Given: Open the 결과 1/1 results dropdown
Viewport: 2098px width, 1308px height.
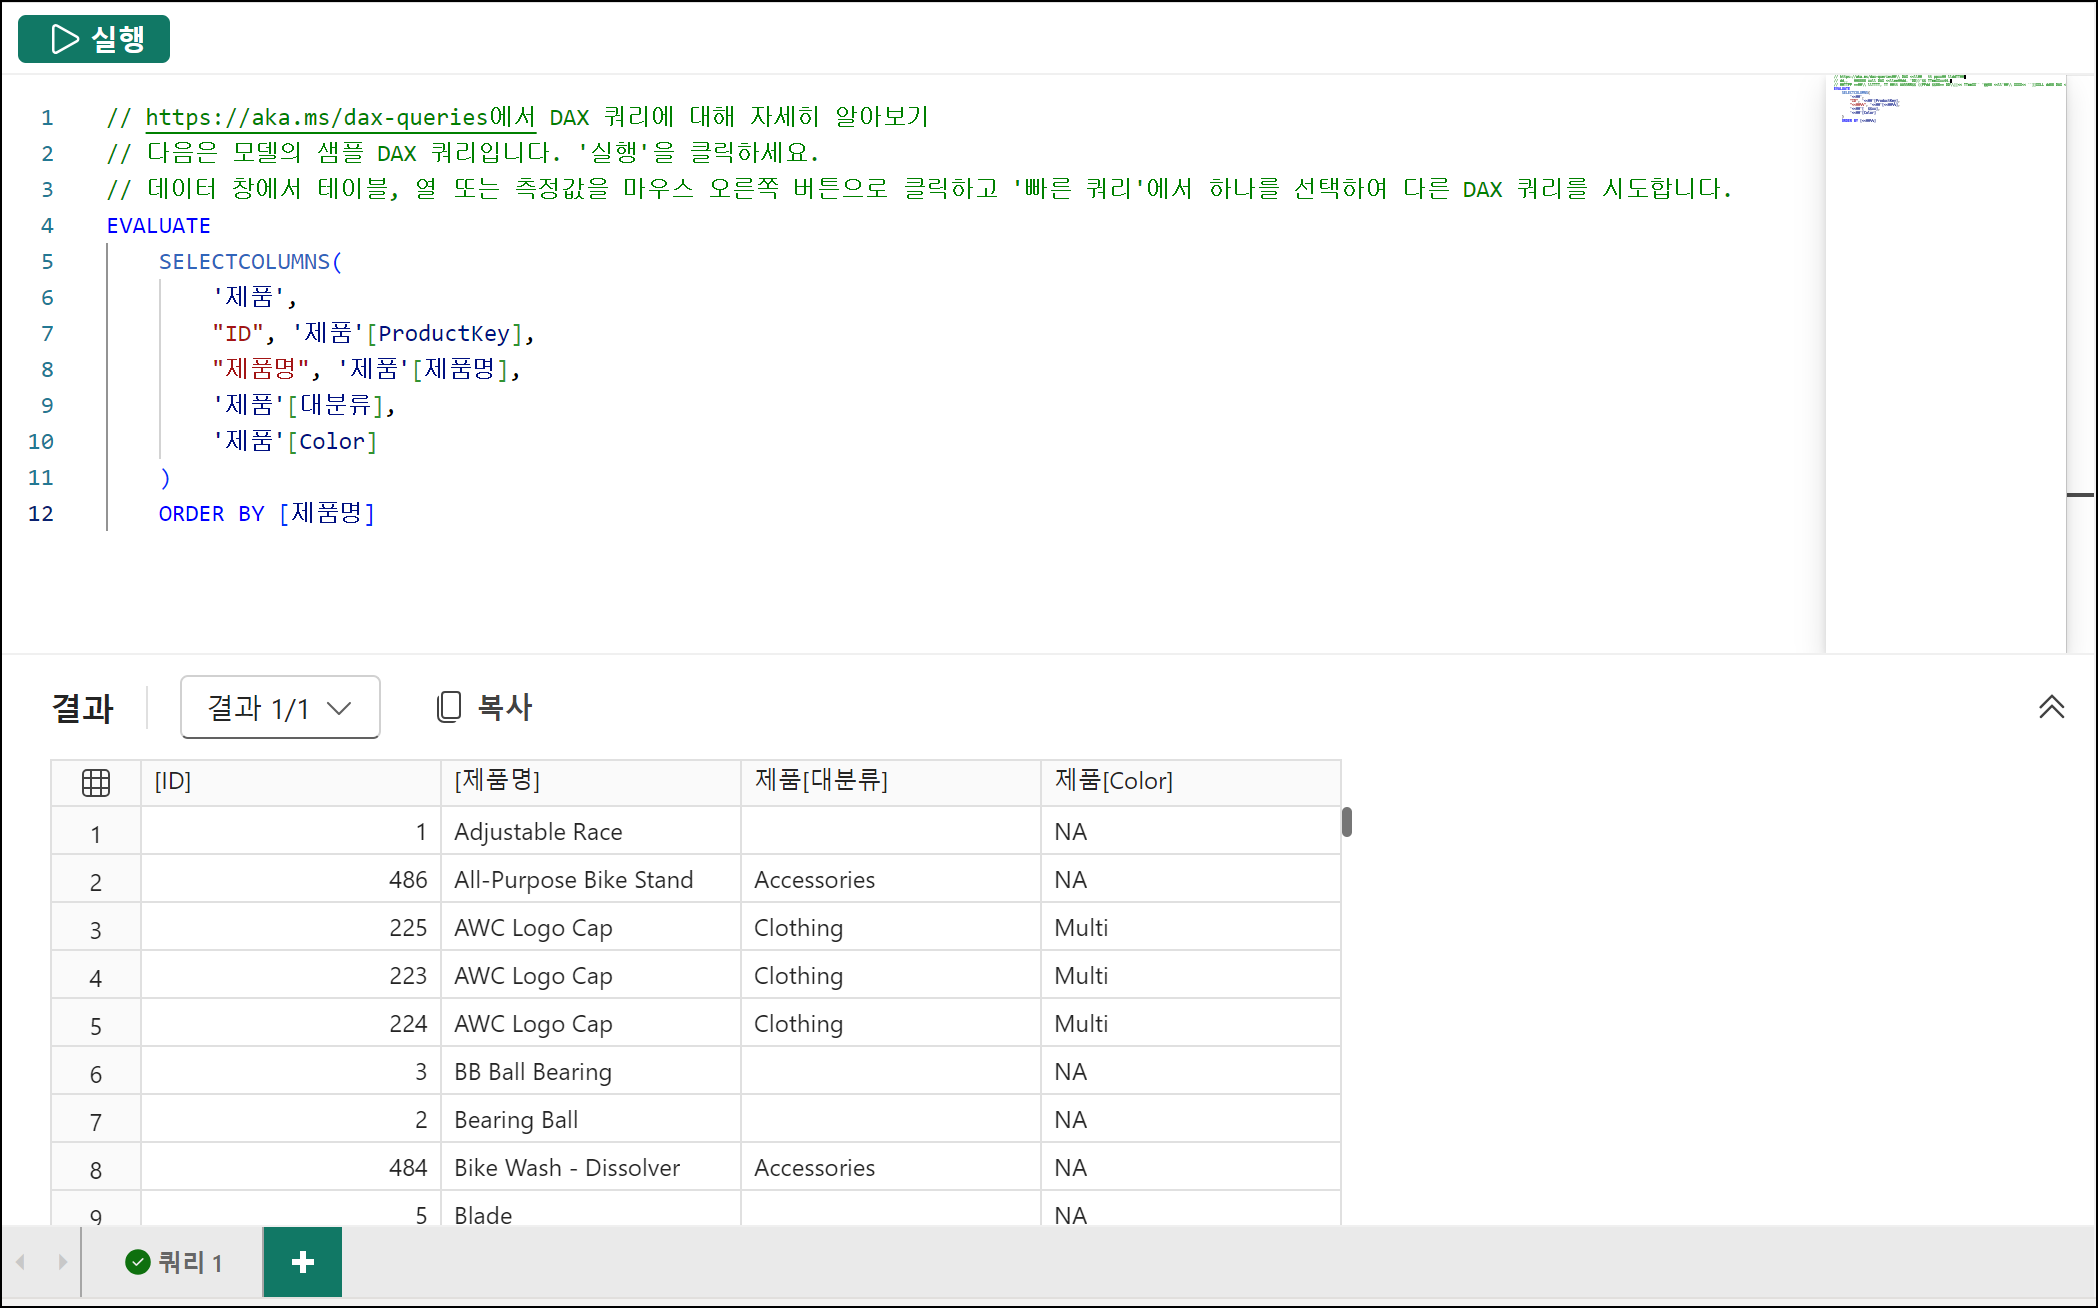Looking at the screenshot, I should point(280,708).
